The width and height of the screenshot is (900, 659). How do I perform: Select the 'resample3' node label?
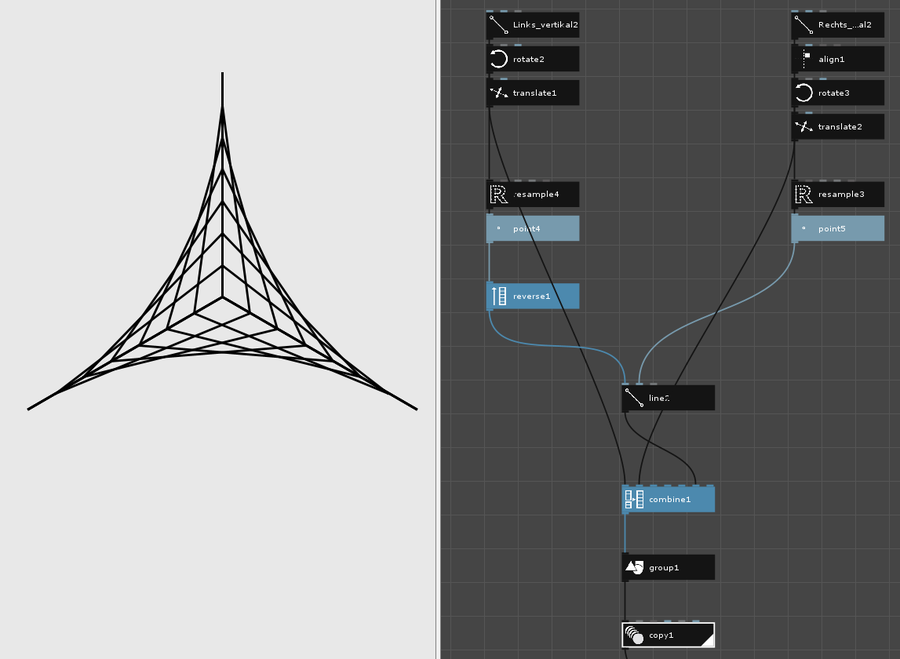click(841, 194)
